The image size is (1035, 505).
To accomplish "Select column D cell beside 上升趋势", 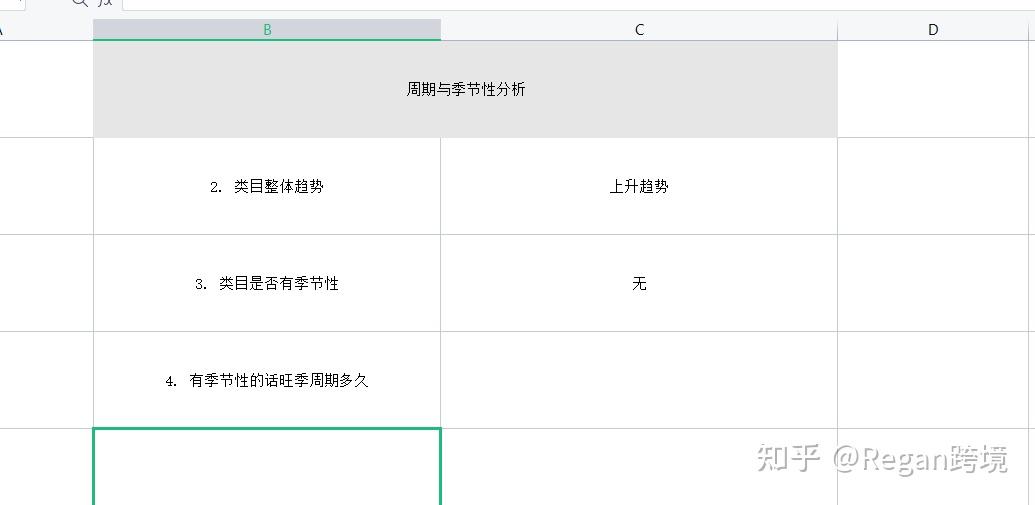I will tap(935, 187).
